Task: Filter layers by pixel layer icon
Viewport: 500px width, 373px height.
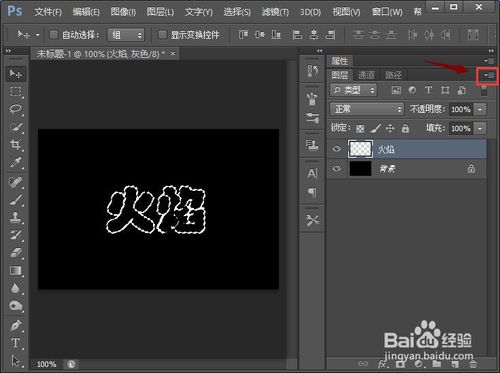Action: tap(396, 90)
